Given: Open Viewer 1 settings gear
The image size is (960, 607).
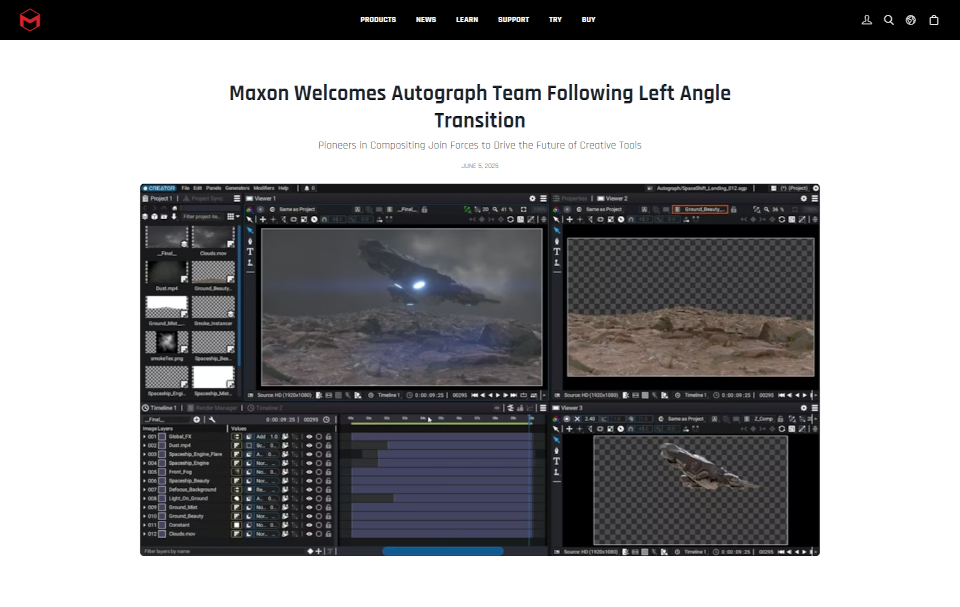Looking at the screenshot, I should click(x=532, y=198).
